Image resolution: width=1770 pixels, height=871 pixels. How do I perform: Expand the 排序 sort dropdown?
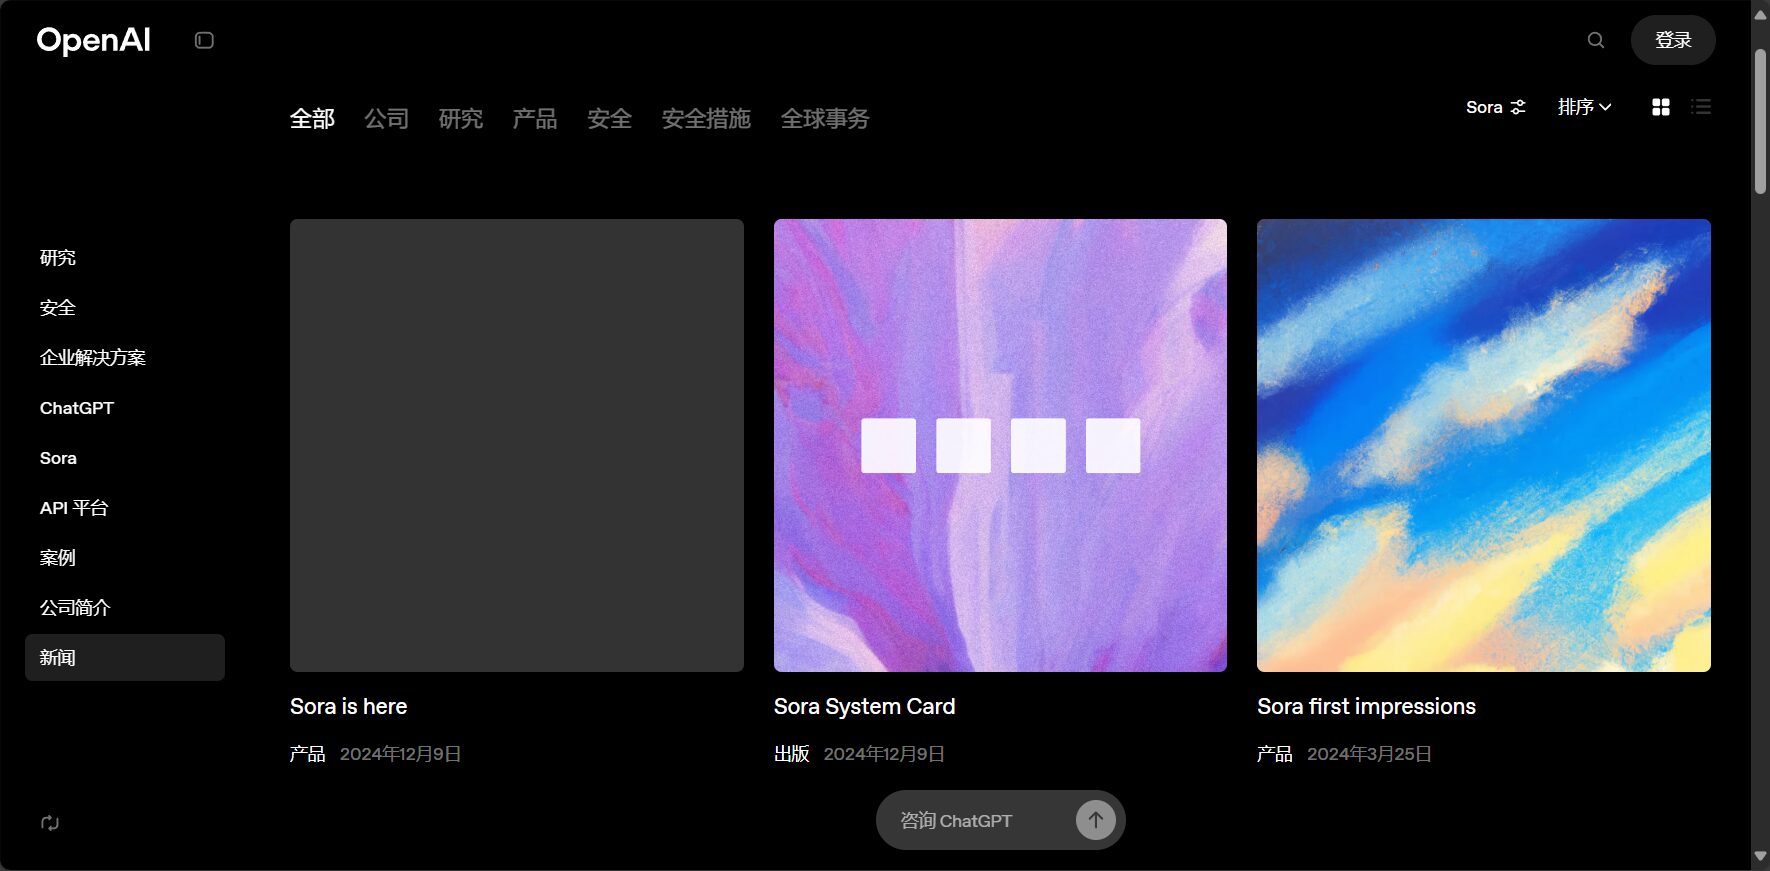click(x=1585, y=107)
